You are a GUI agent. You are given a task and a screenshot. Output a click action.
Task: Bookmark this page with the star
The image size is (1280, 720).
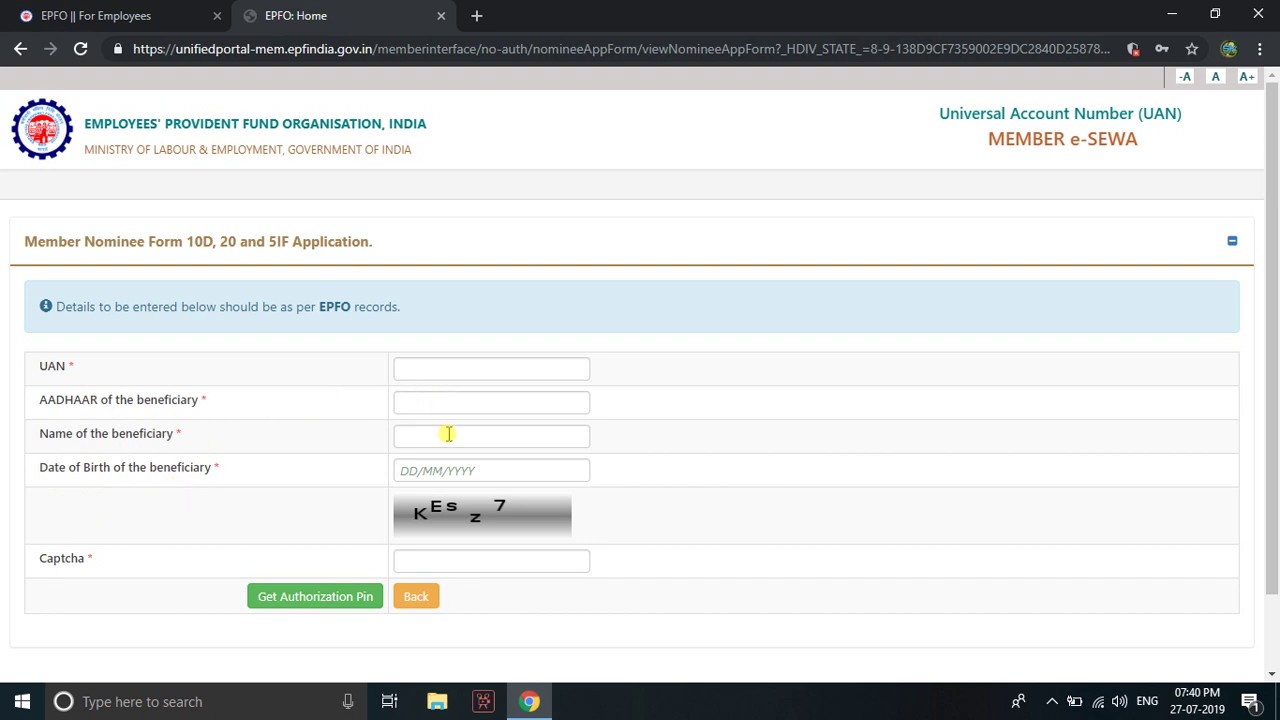tap(1192, 49)
